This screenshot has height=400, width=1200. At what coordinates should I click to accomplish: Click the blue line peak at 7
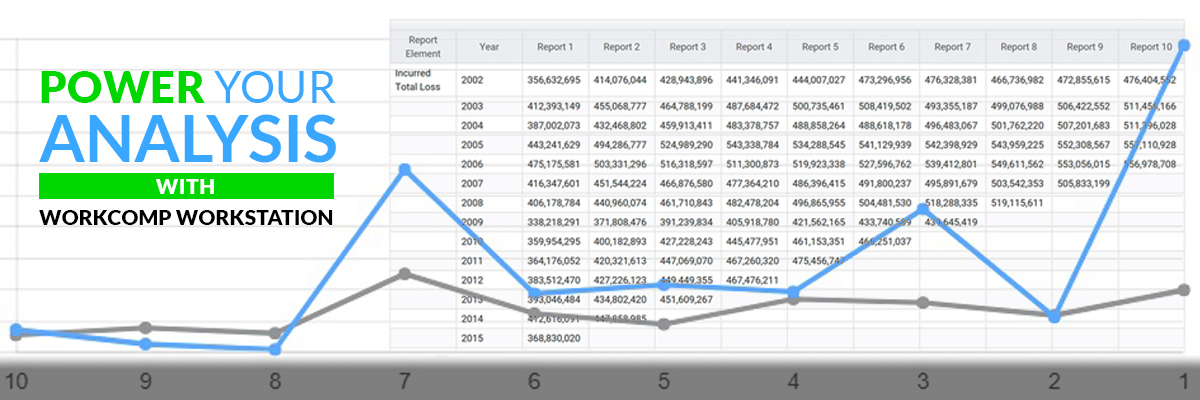click(404, 170)
